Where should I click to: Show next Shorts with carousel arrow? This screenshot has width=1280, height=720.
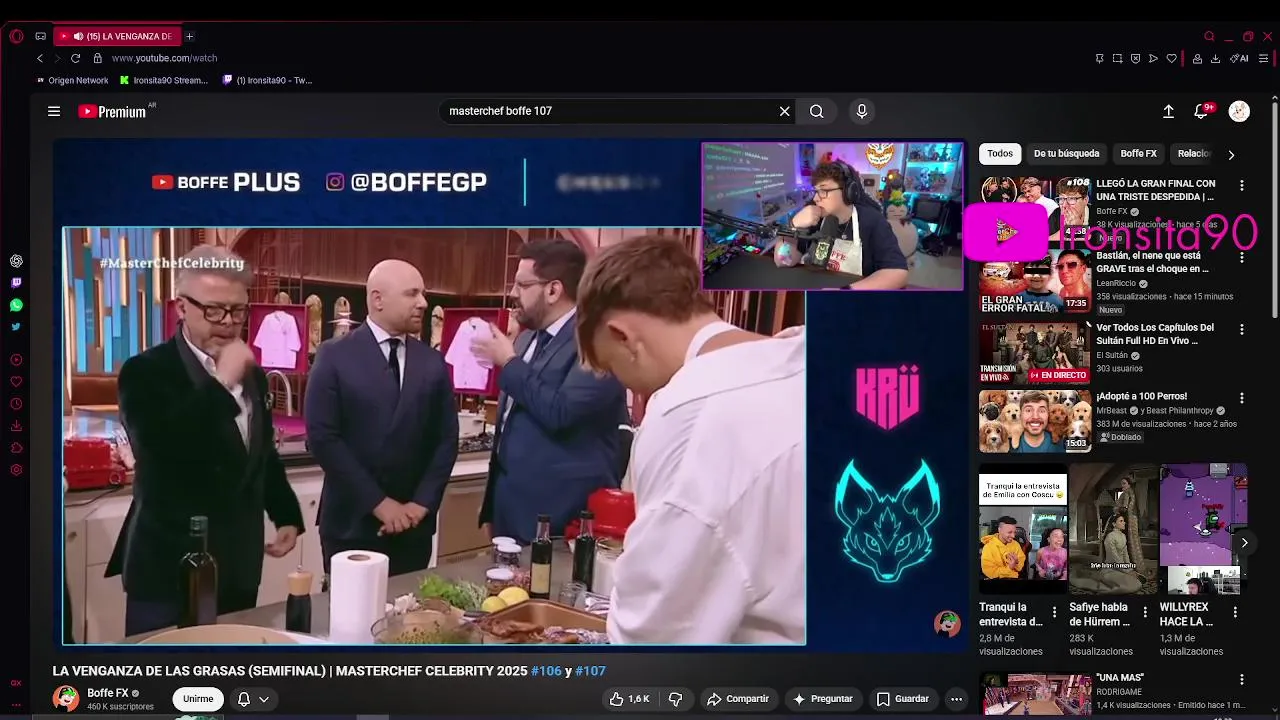[1244, 543]
